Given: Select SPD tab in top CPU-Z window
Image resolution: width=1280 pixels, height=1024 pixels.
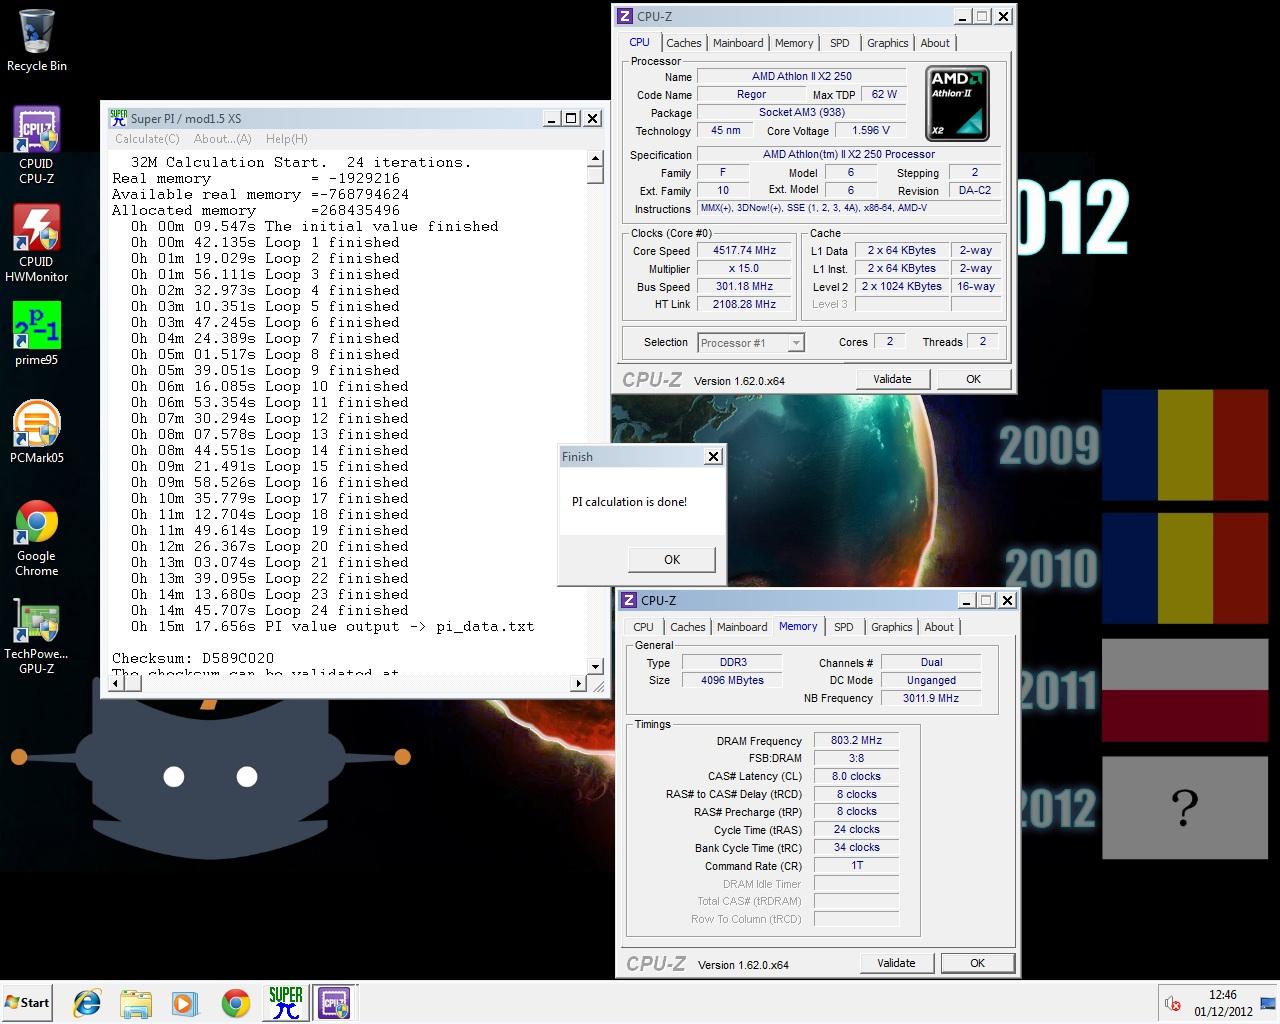Looking at the screenshot, I should click(840, 43).
